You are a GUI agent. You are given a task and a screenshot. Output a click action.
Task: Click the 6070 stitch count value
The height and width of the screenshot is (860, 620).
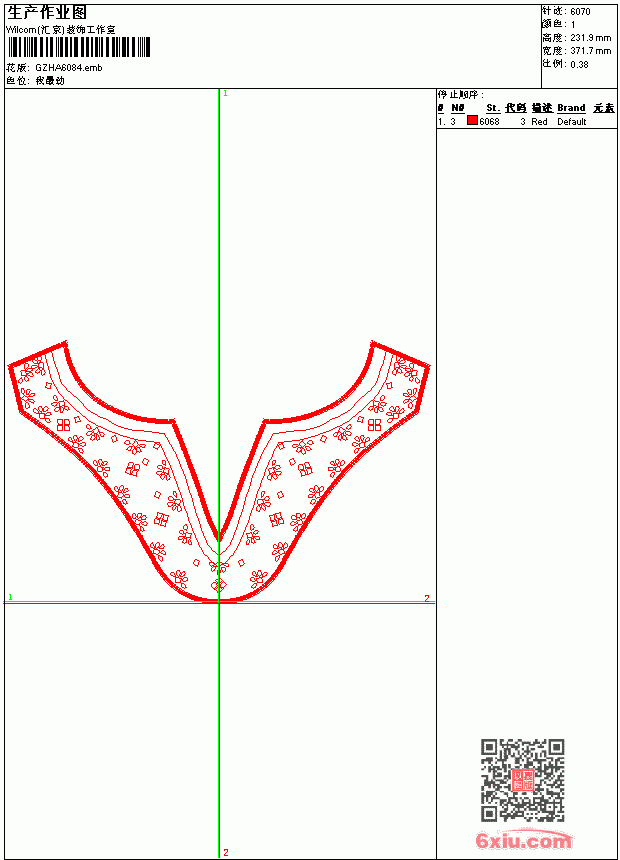(580, 12)
